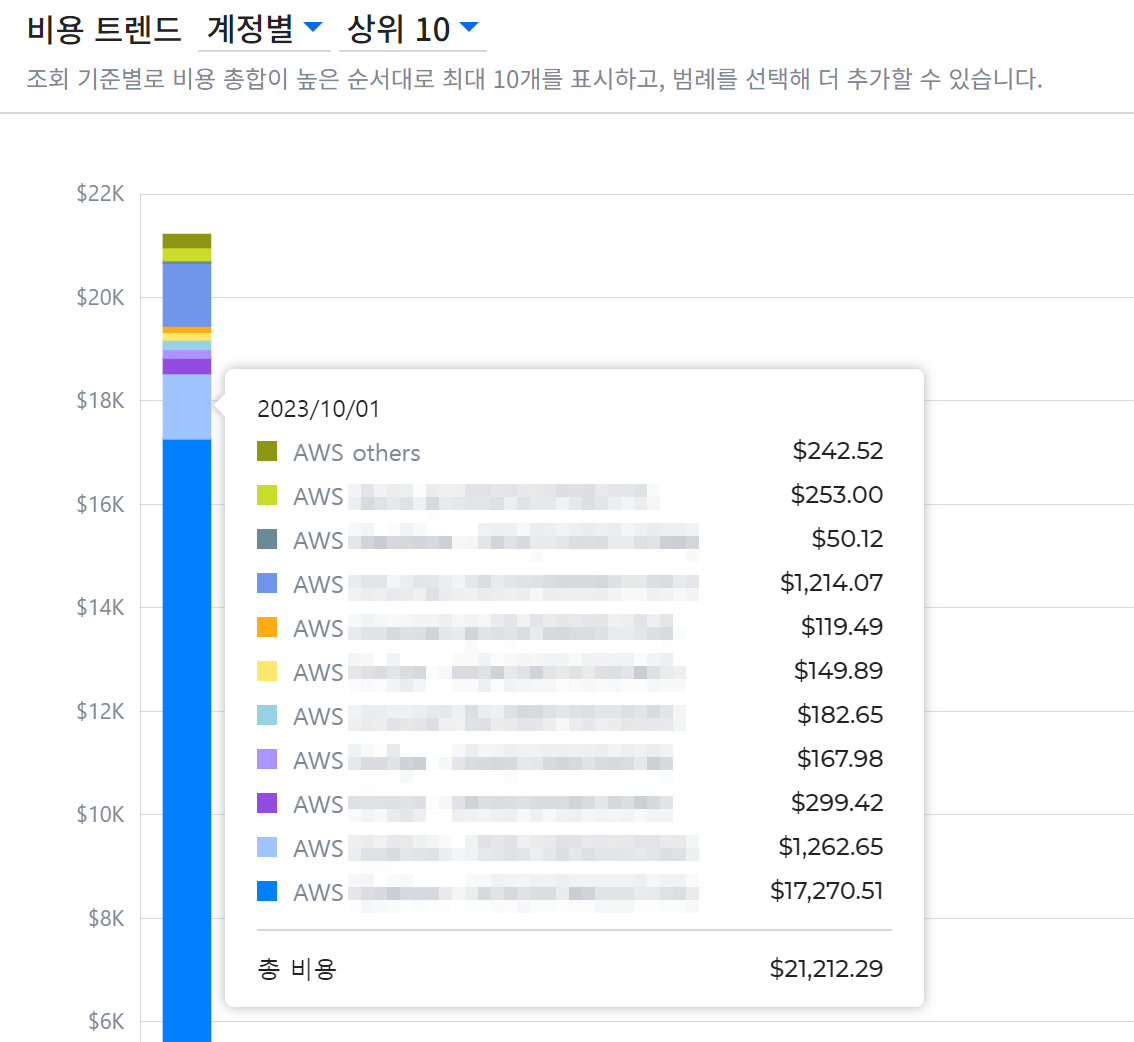The width and height of the screenshot is (1134, 1042).
Task: Select the olive segment at top of bar
Action: [x=186, y=240]
